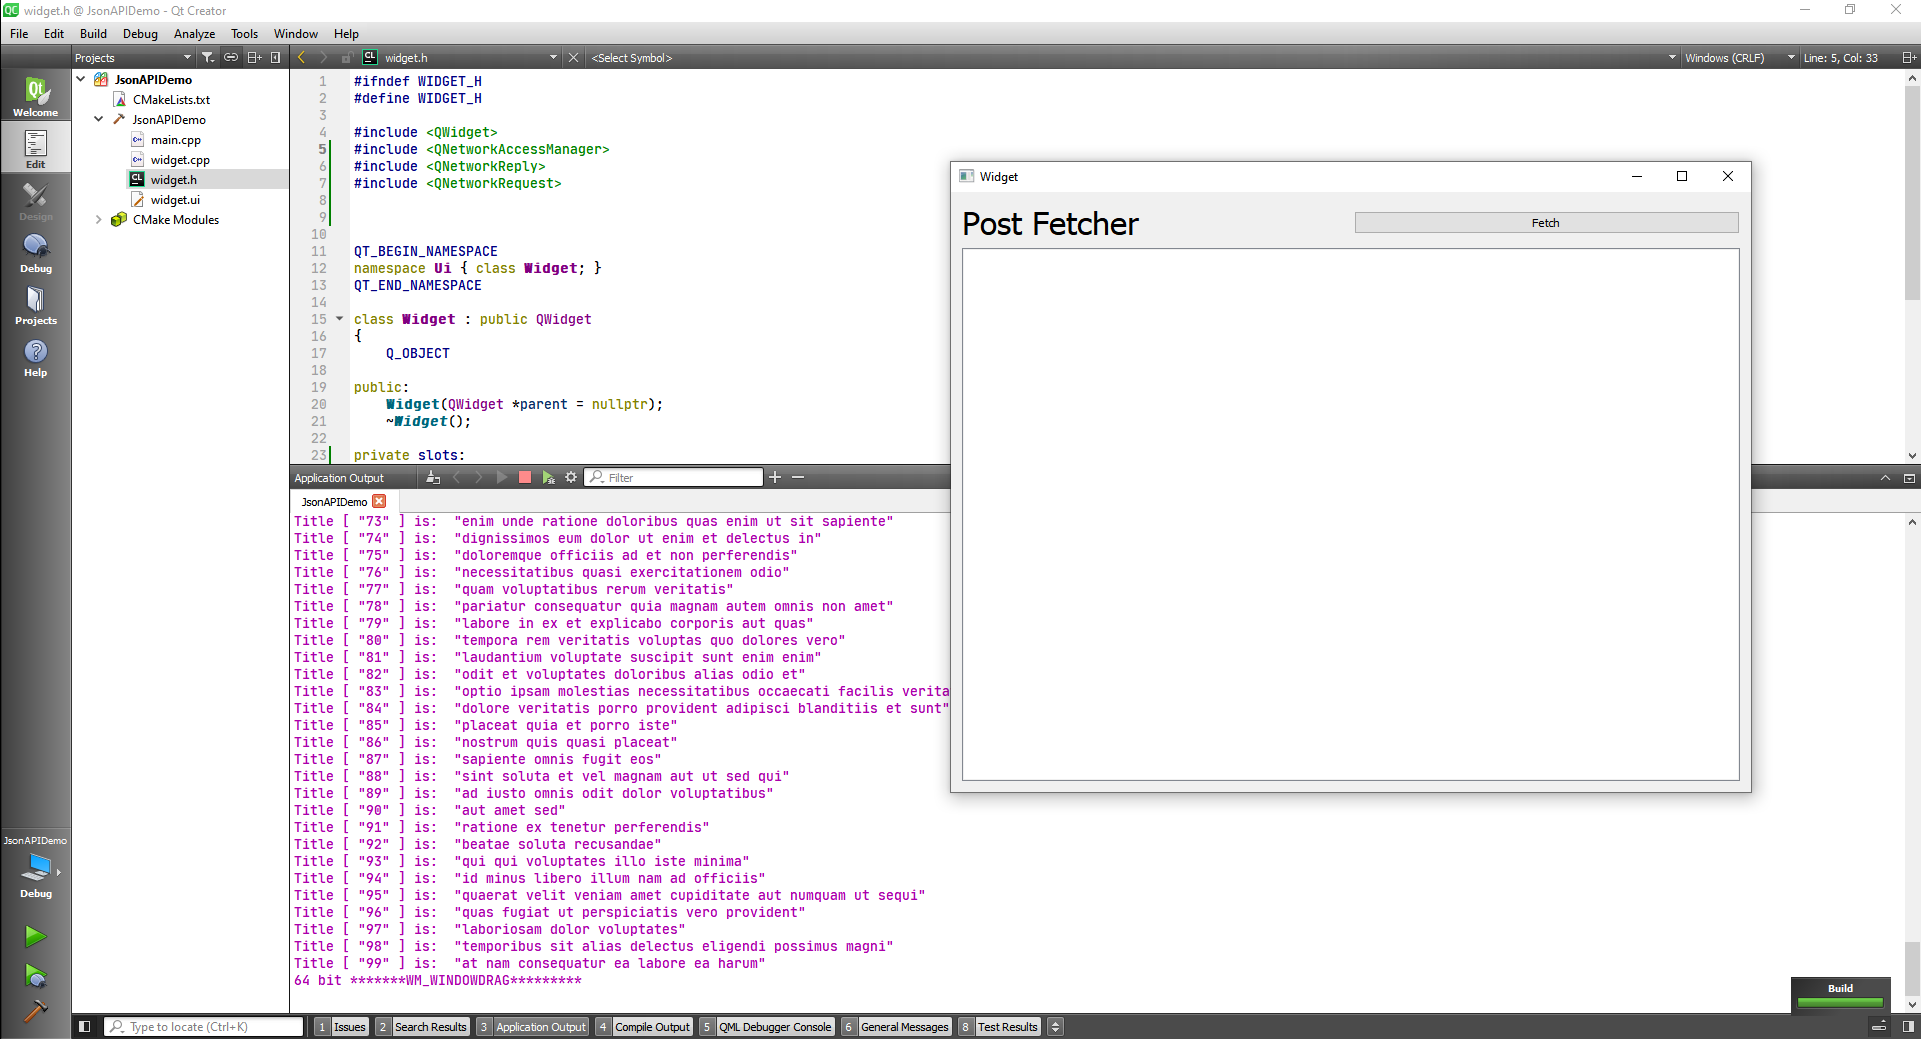This screenshot has width=1921, height=1039.
Task: Fold the class Widget code block
Action: [340, 319]
